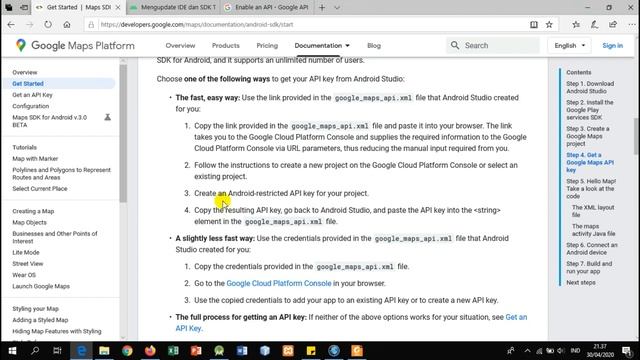The height and width of the screenshot is (360, 640).
Task: Click the browser forward arrow
Action: coord(30,24)
